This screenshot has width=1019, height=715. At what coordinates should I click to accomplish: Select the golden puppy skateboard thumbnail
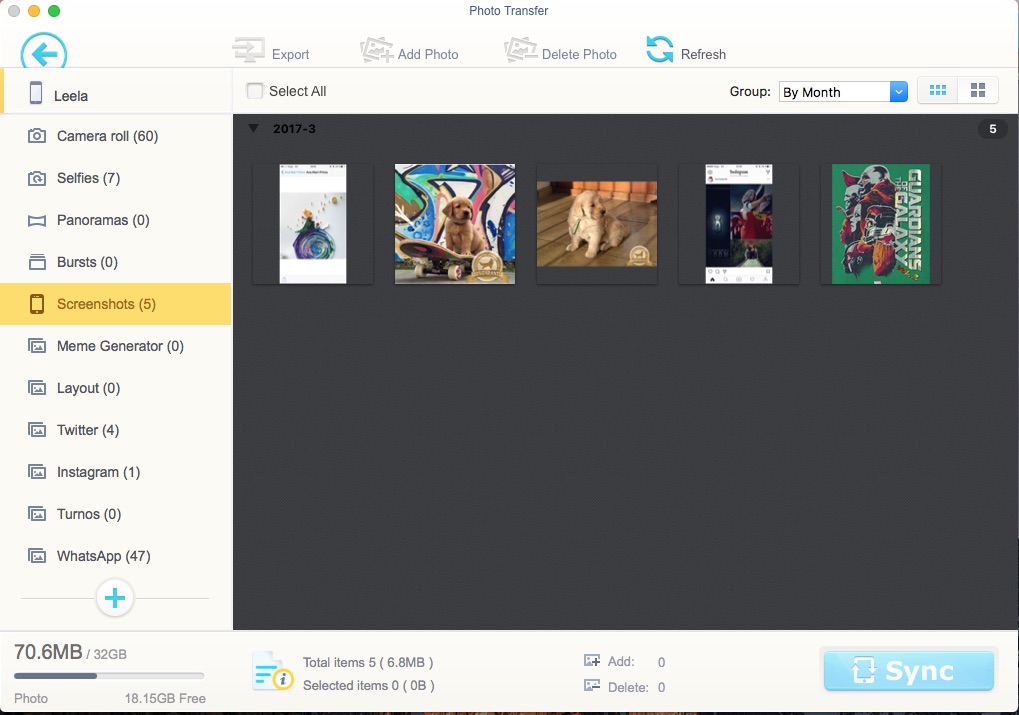[x=455, y=224]
